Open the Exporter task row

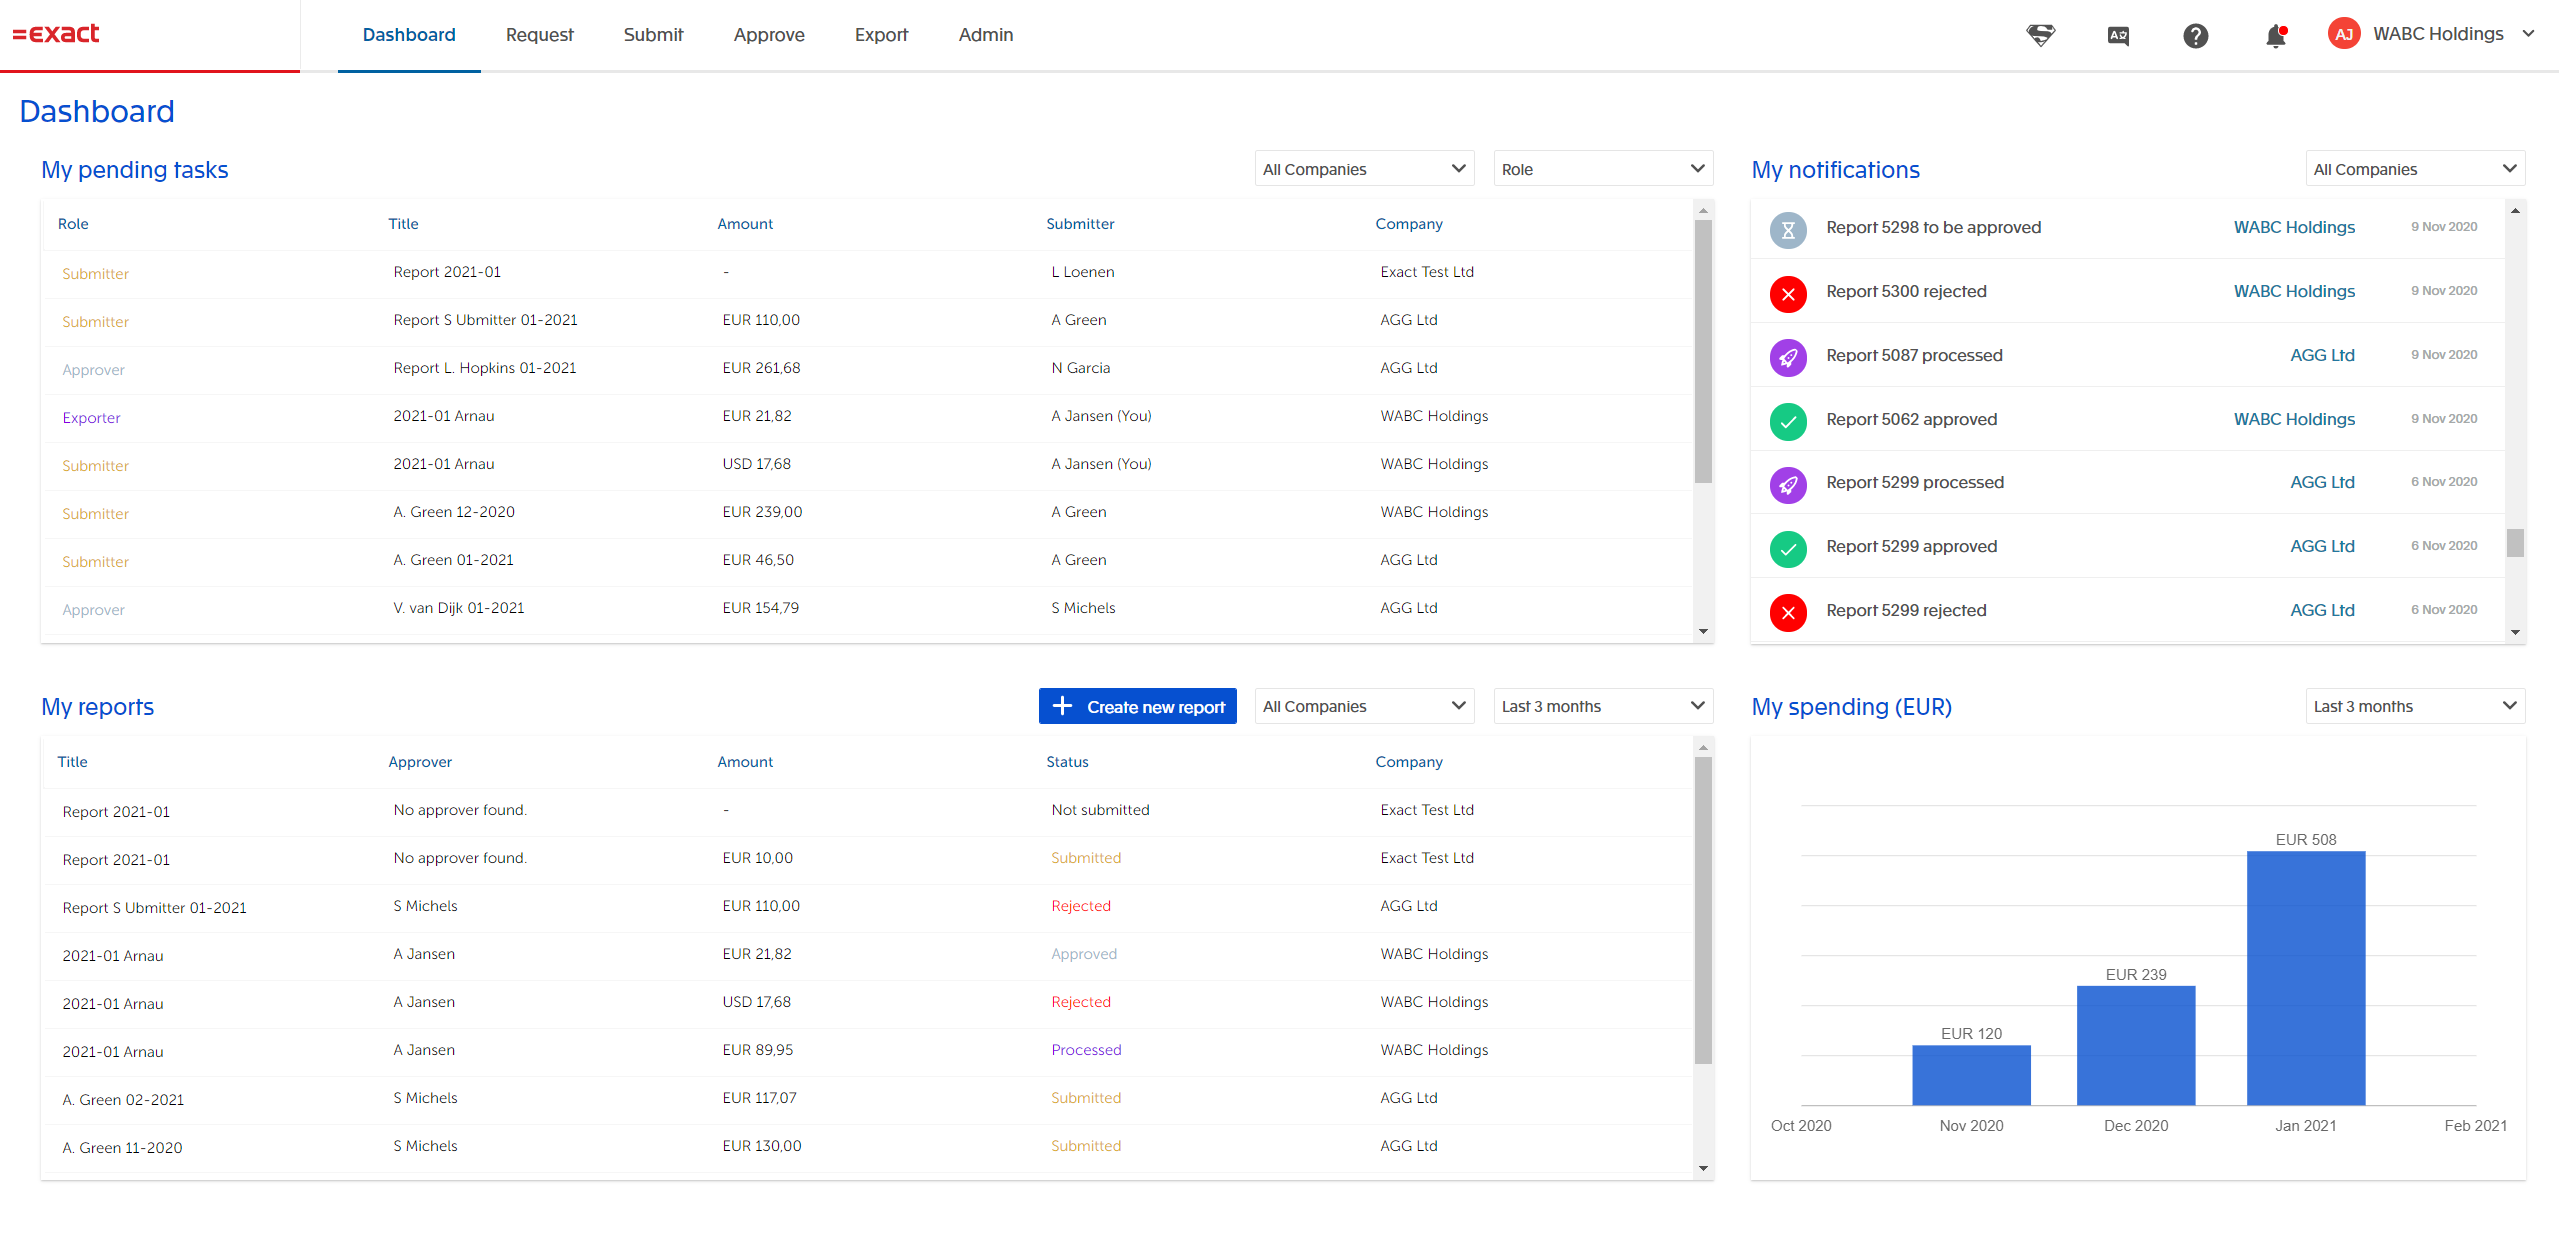click(x=868, y=417)
